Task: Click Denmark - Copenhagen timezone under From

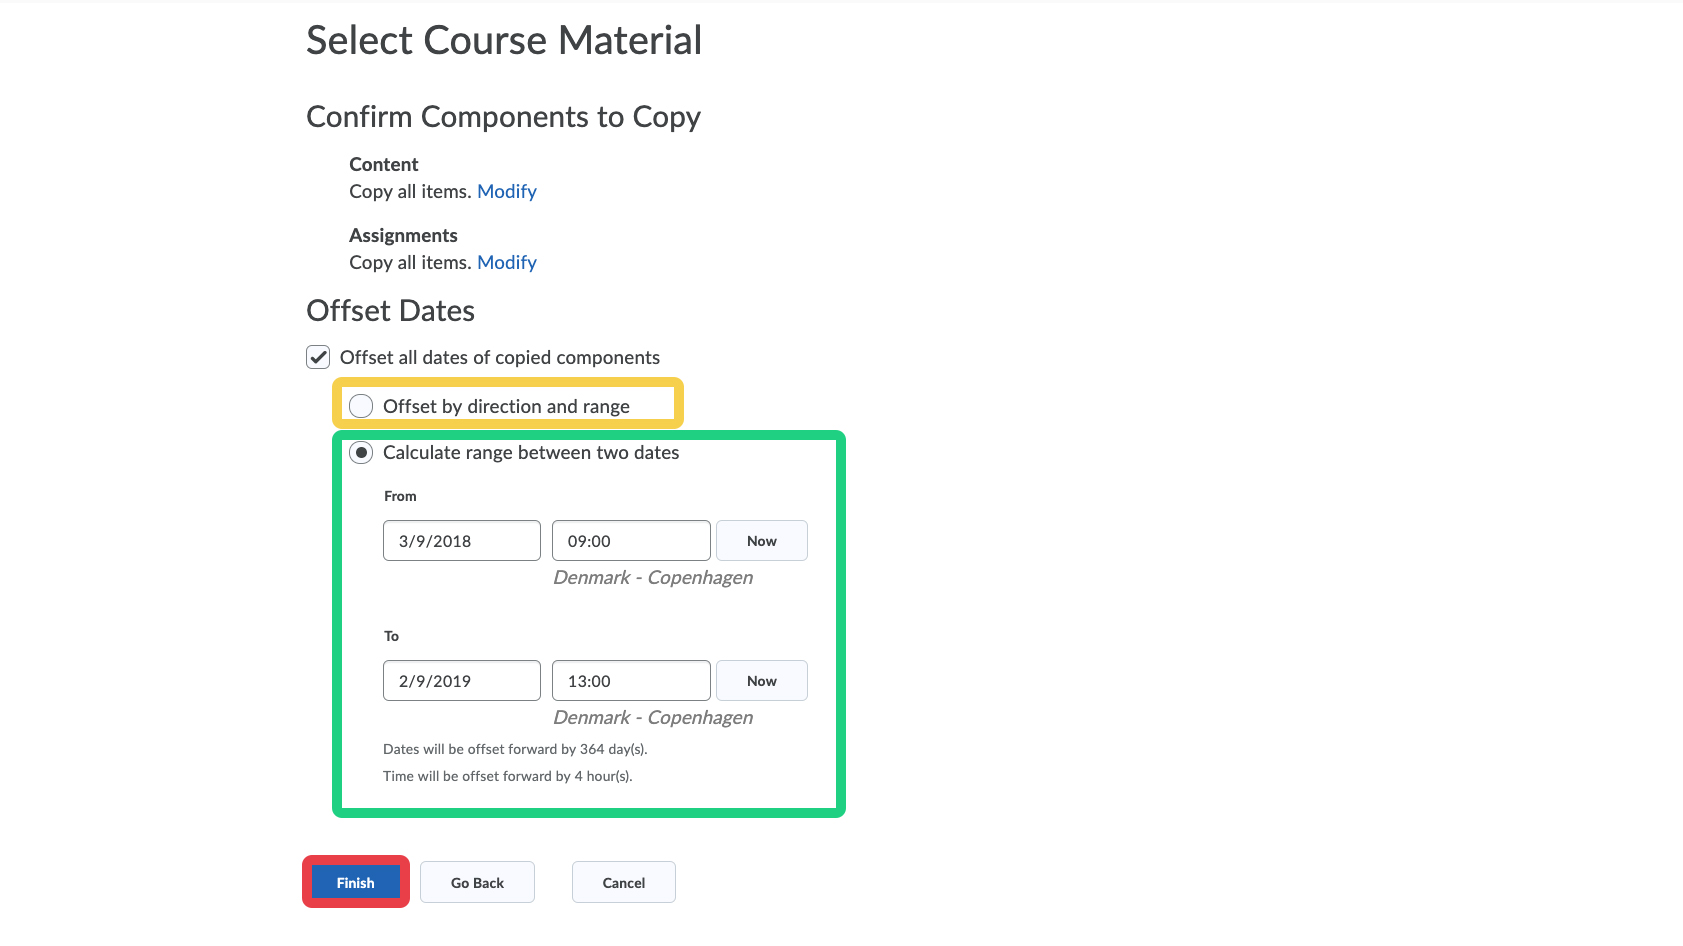Action: coord(653,578)
